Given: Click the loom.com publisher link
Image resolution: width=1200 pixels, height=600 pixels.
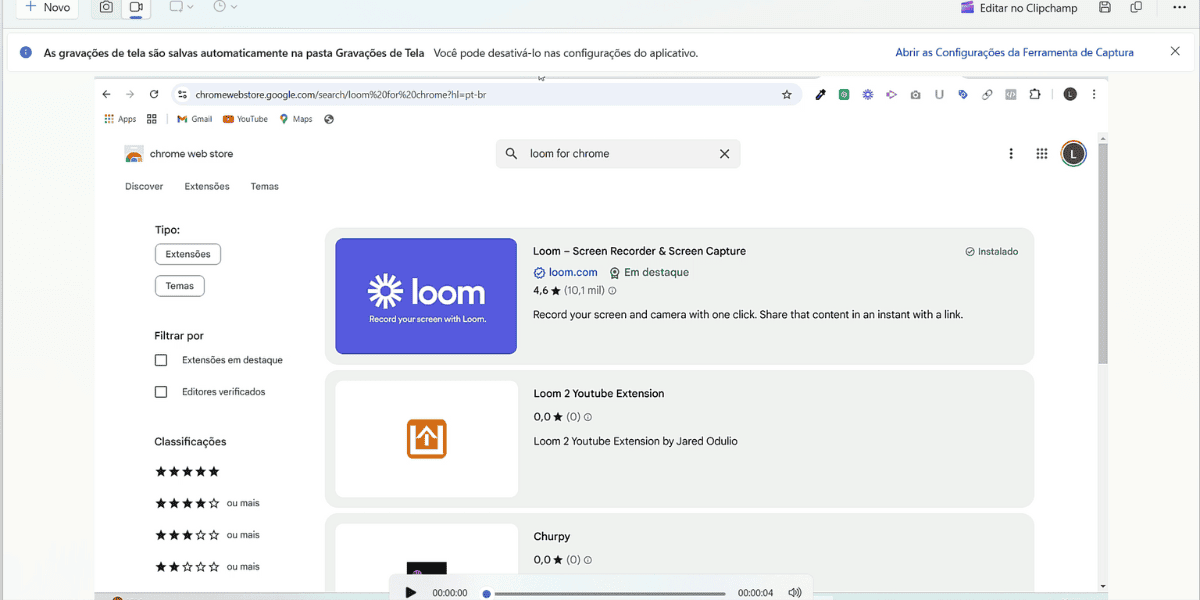Looking at the screenshot, I should 572,272.
